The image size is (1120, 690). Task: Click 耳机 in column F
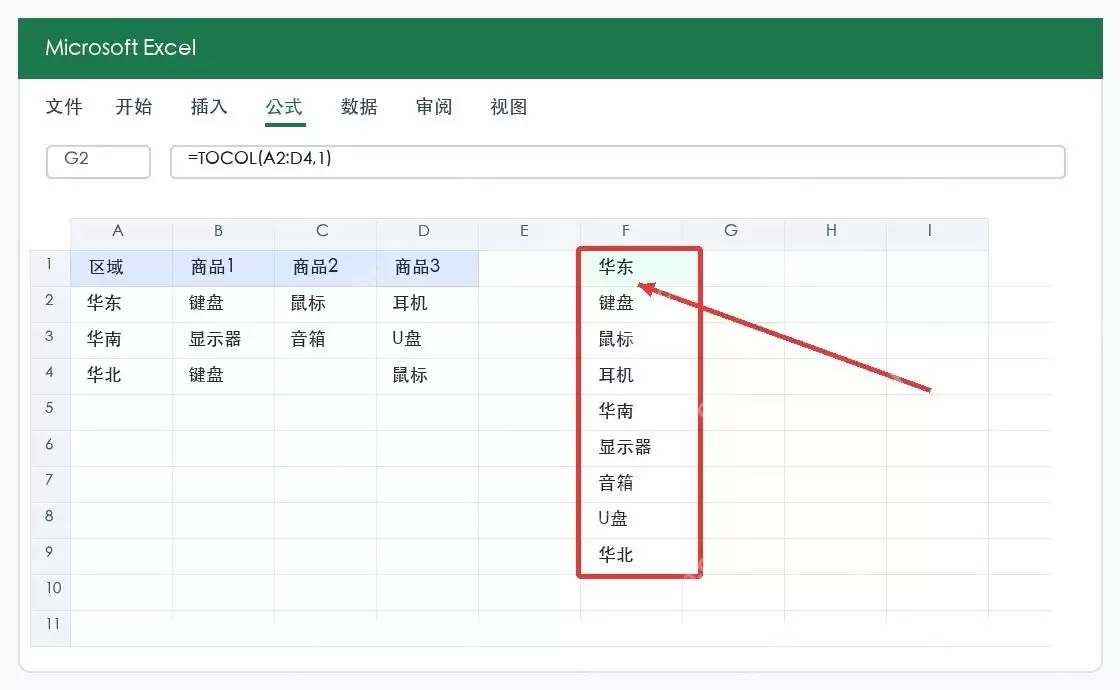[x=631, y=376]
